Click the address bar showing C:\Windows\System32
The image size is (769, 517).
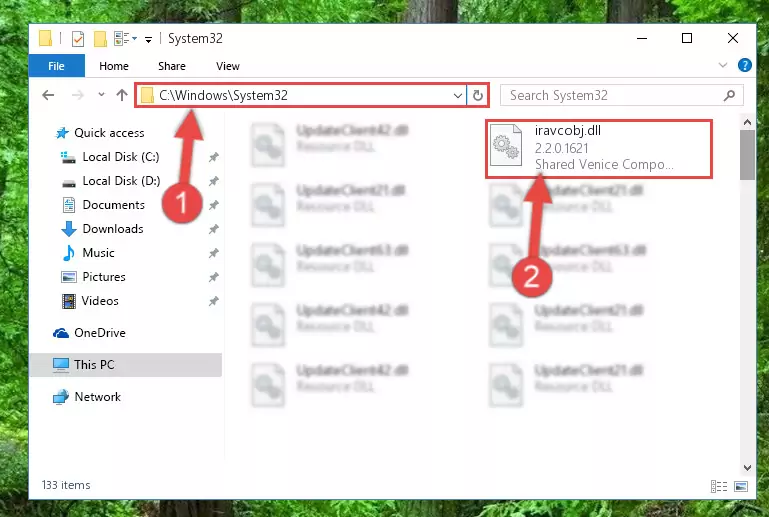[300, 95]
